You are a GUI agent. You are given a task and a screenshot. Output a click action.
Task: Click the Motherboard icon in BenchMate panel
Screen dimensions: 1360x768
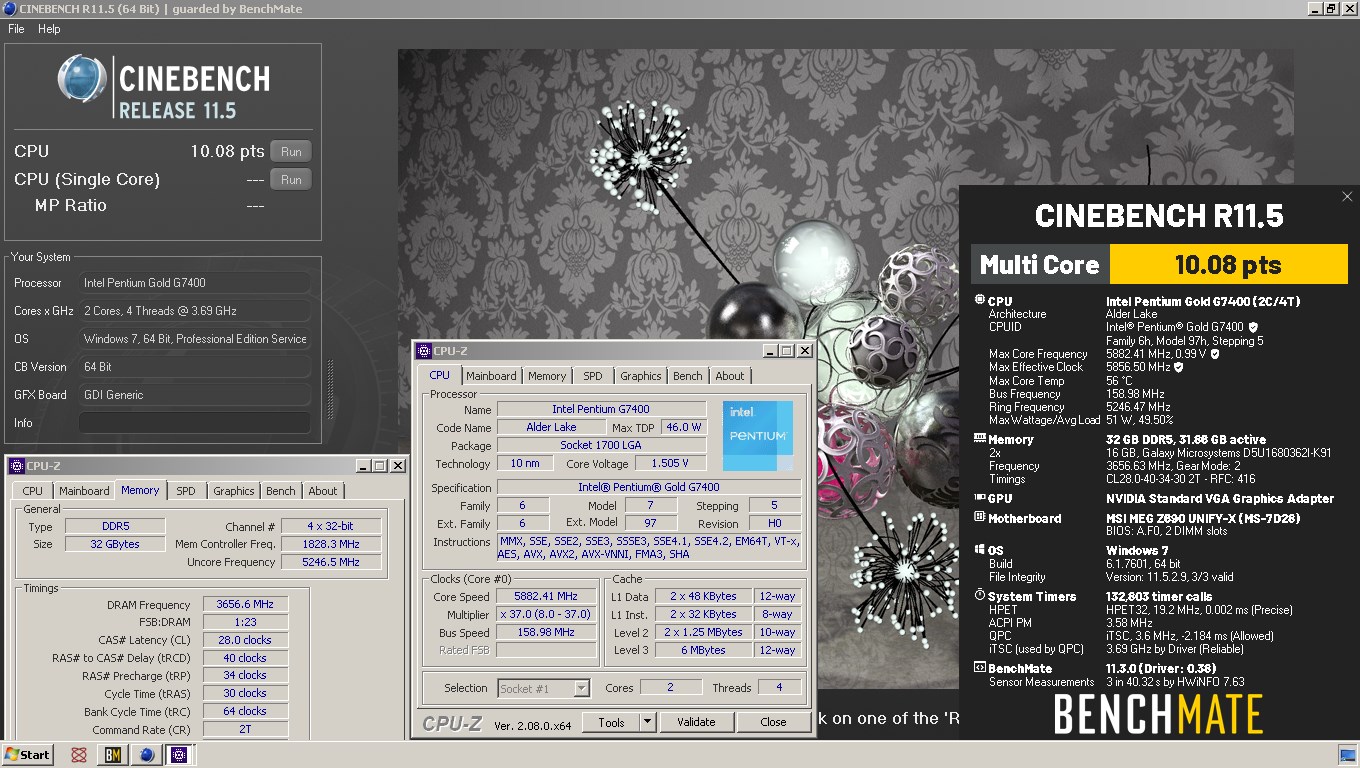pyautogui.click(x=979, y=518)
